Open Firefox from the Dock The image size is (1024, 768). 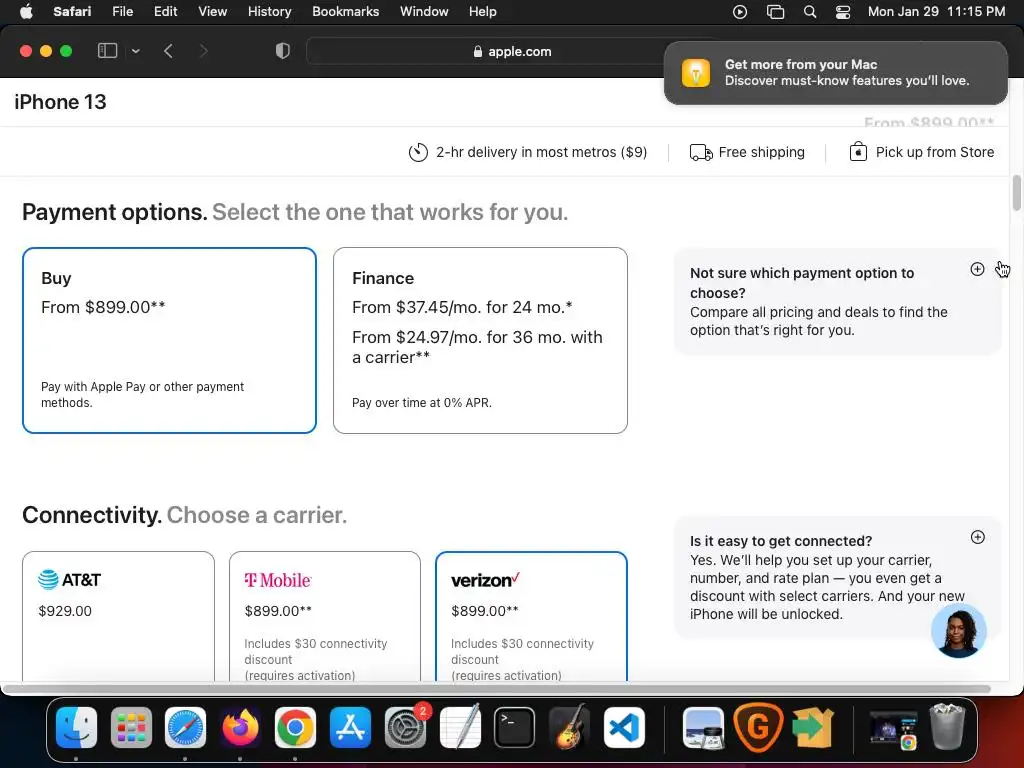tap(240, 727)
